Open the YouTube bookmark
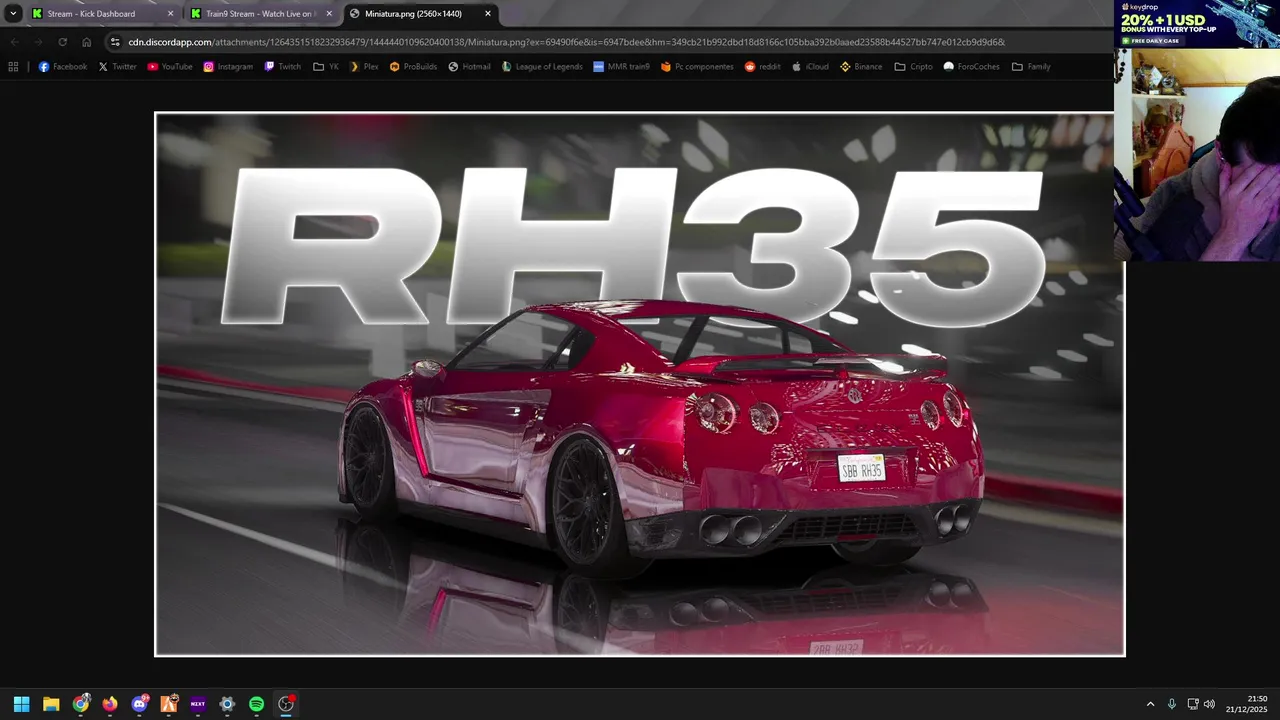The height and width of the screenshot is (720, 1280). click(170, 67)
